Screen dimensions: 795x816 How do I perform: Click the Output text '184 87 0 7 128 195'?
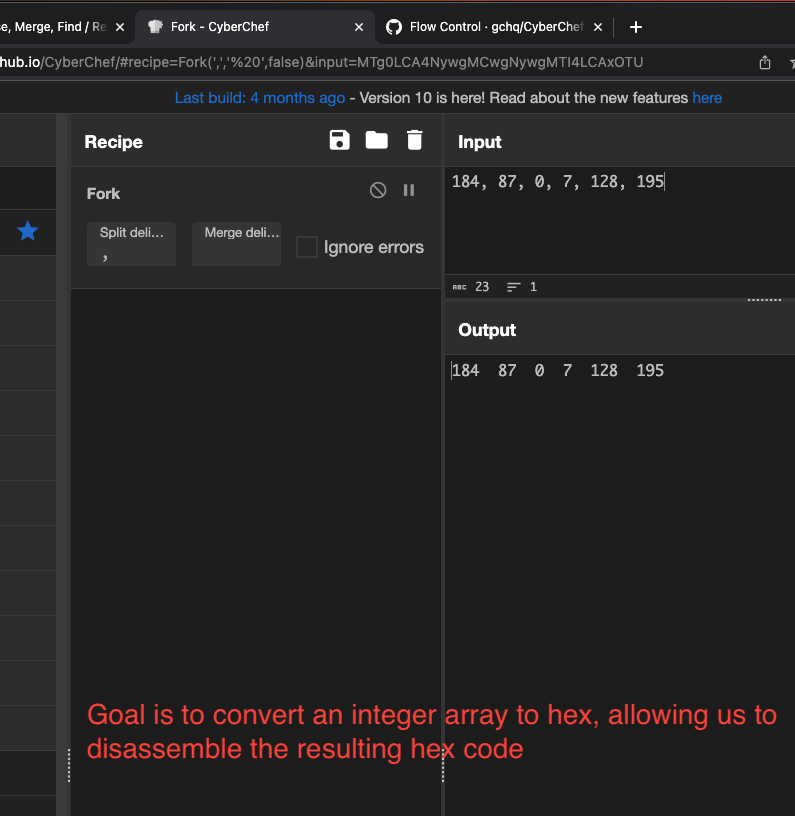558,371
